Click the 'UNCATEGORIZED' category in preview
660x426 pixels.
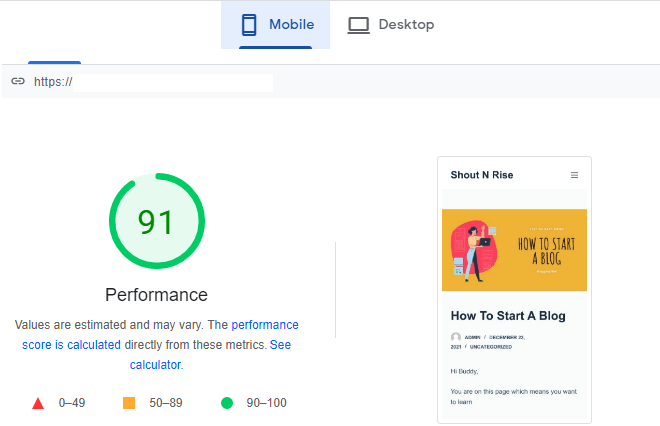click(491, 347)
